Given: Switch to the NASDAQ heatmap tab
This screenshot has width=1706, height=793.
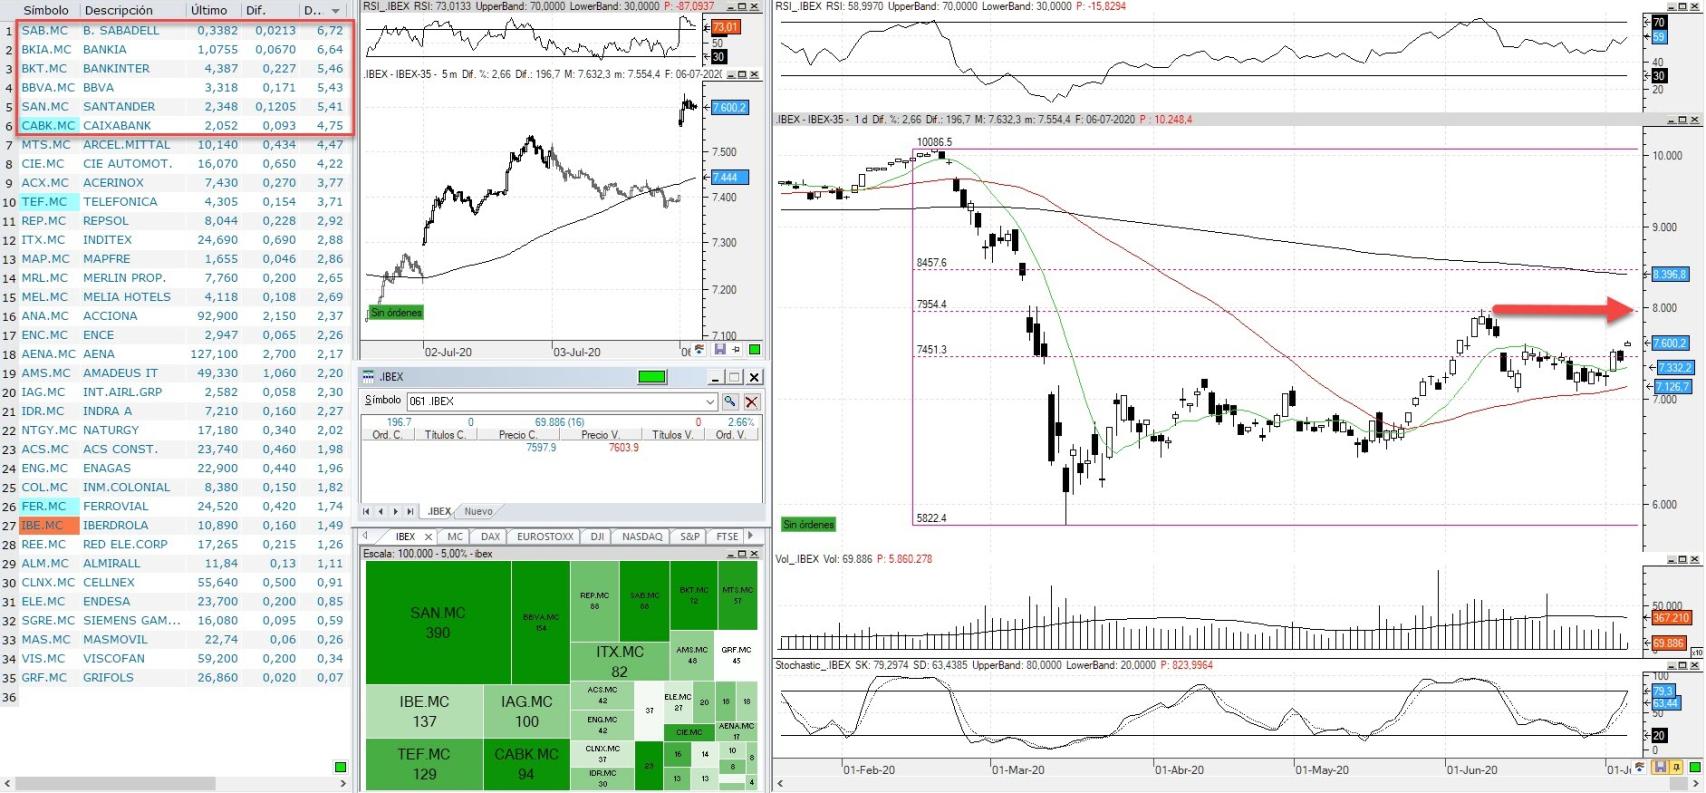Looking at the screenshot, I should pos(642,537).
